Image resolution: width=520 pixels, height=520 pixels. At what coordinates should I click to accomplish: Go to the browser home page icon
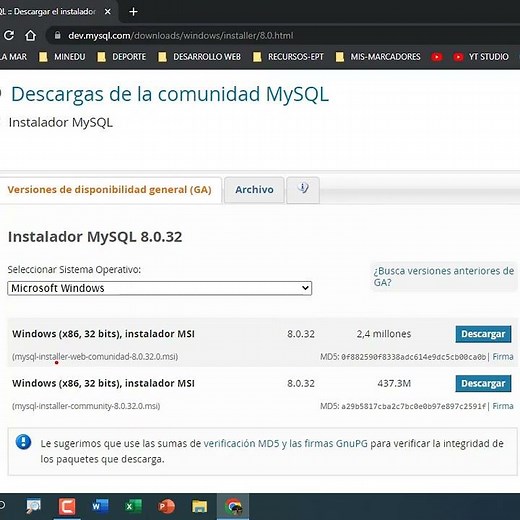pyautogui.click(x=30, y=35)
